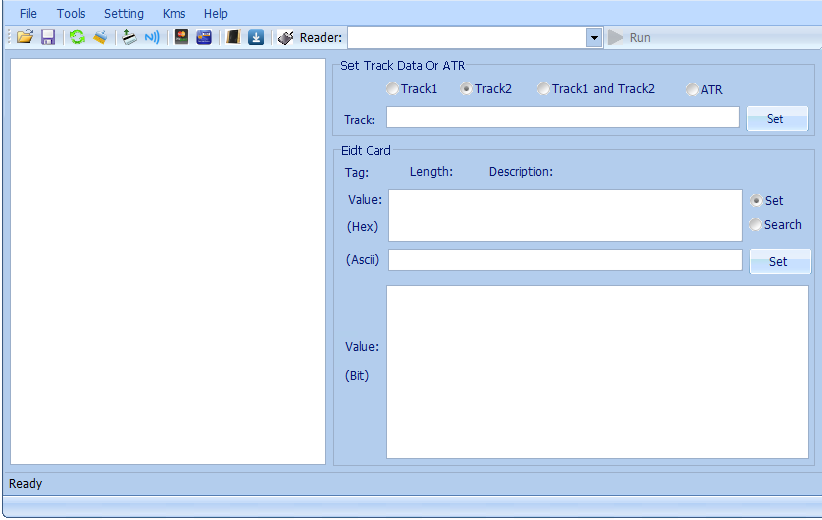The width and height of the screenshot is (822, 520).
Task: Click the reader device icon beside Reader label
Action: 286,37
